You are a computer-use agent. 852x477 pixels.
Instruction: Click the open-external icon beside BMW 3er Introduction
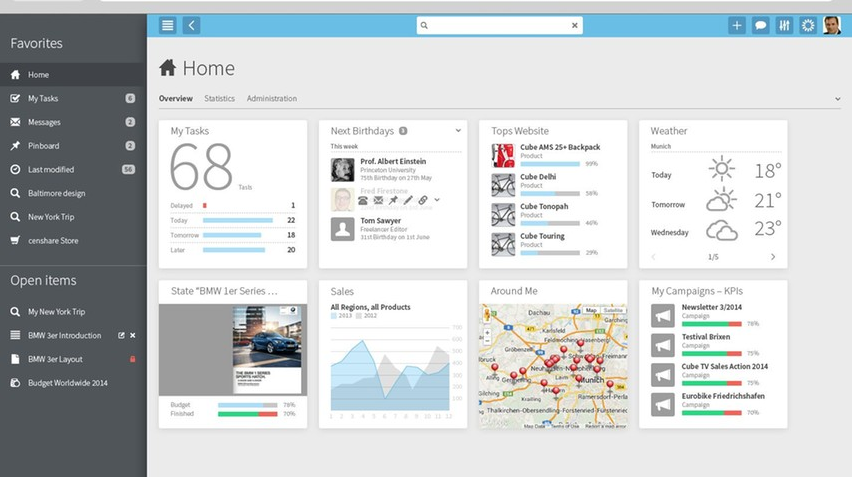tap(121, 335)
